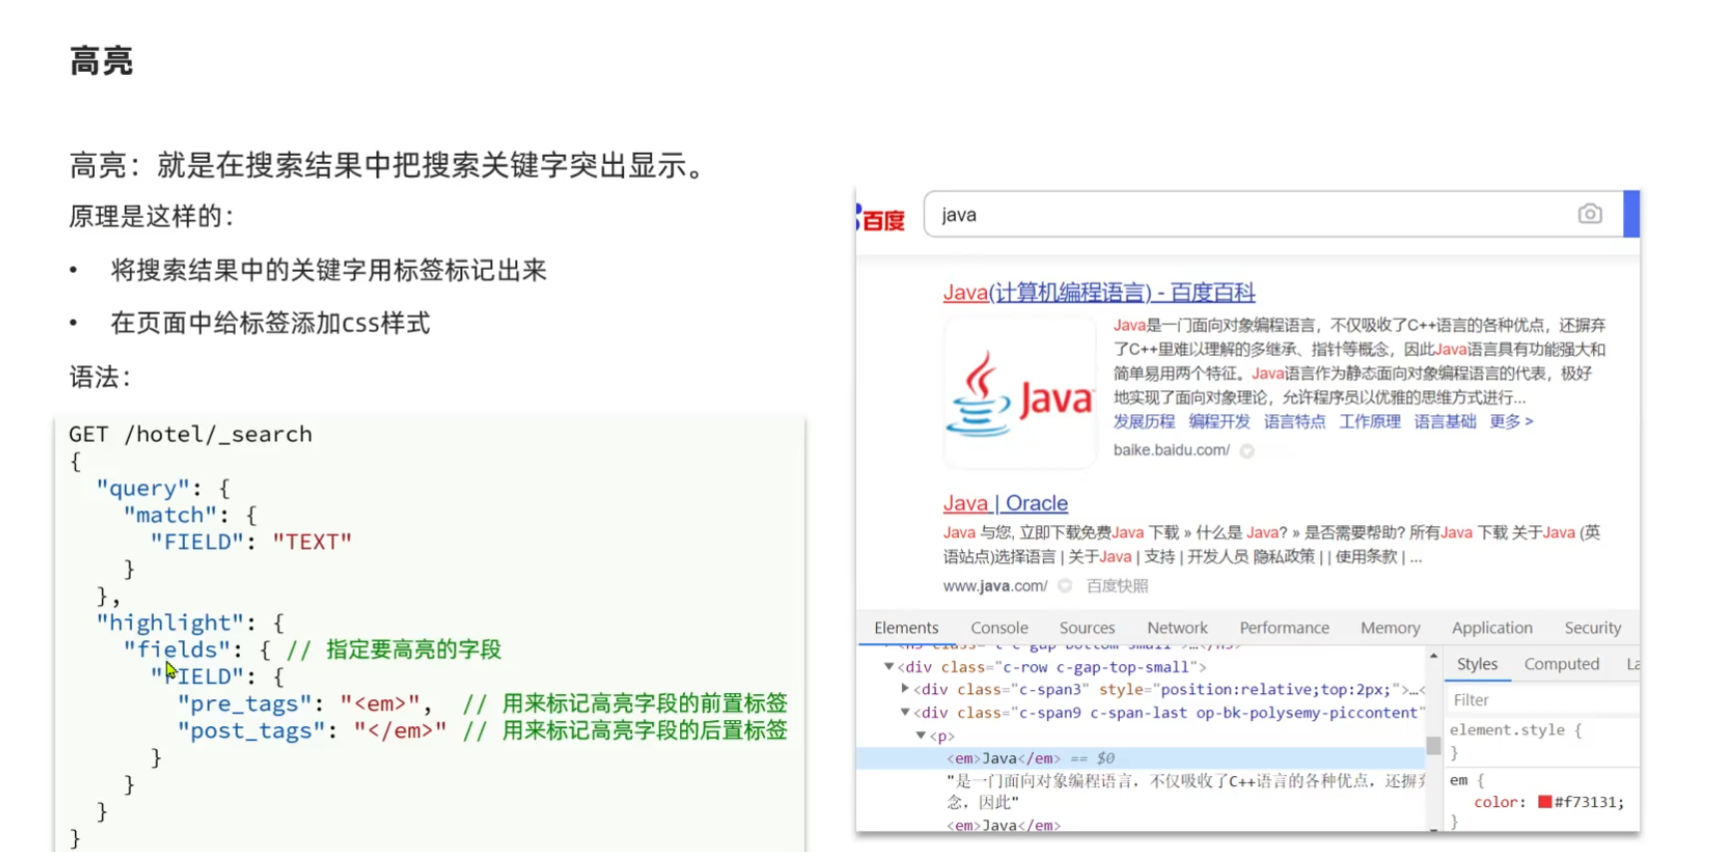The height and width of the screenshot is (852, 1719).
Task: Switch to the Console tab
Action: (x=999, y=628)
